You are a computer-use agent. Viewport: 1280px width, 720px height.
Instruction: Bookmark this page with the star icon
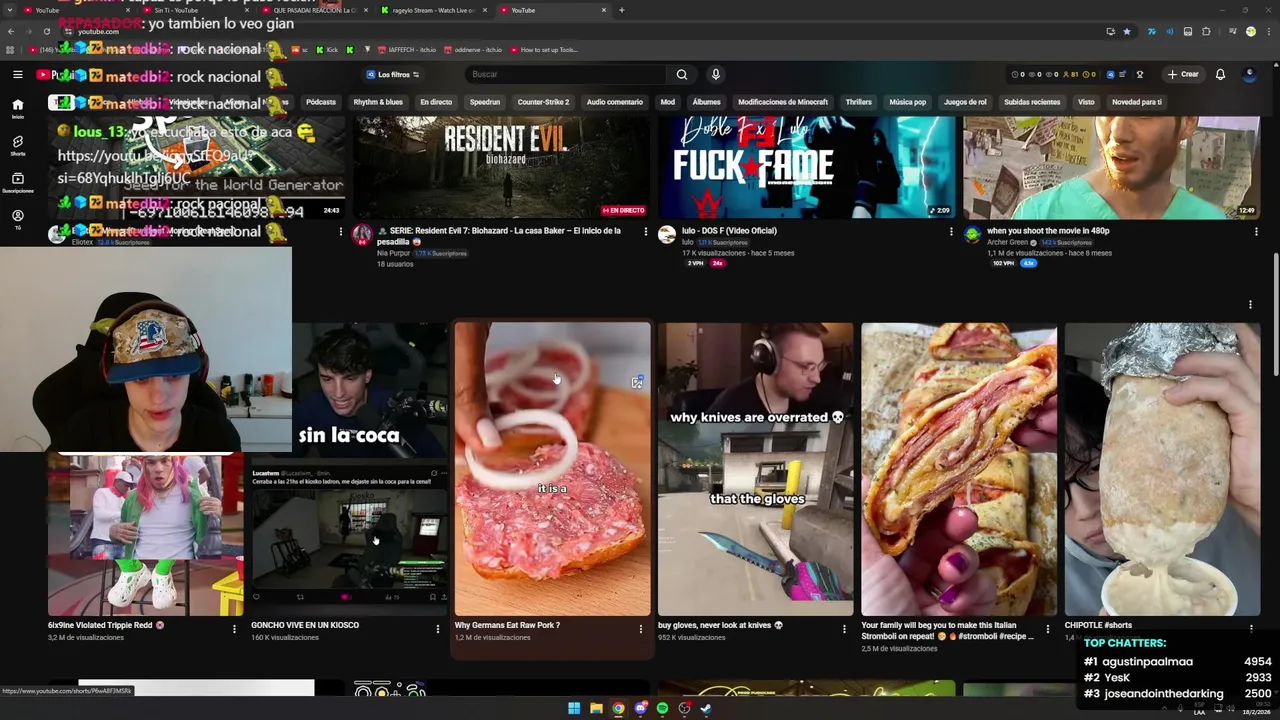(x=1127, y=31)
